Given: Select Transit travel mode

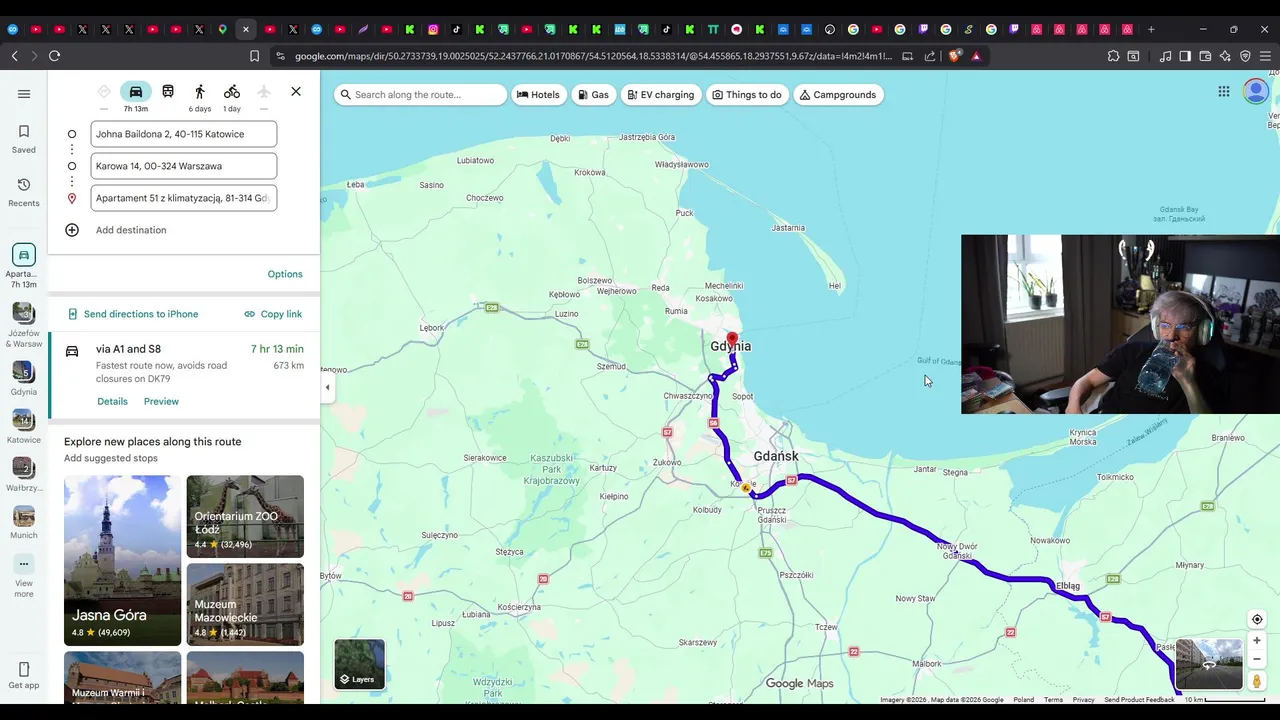Looking at the screenshot, I should coord(168,92).
